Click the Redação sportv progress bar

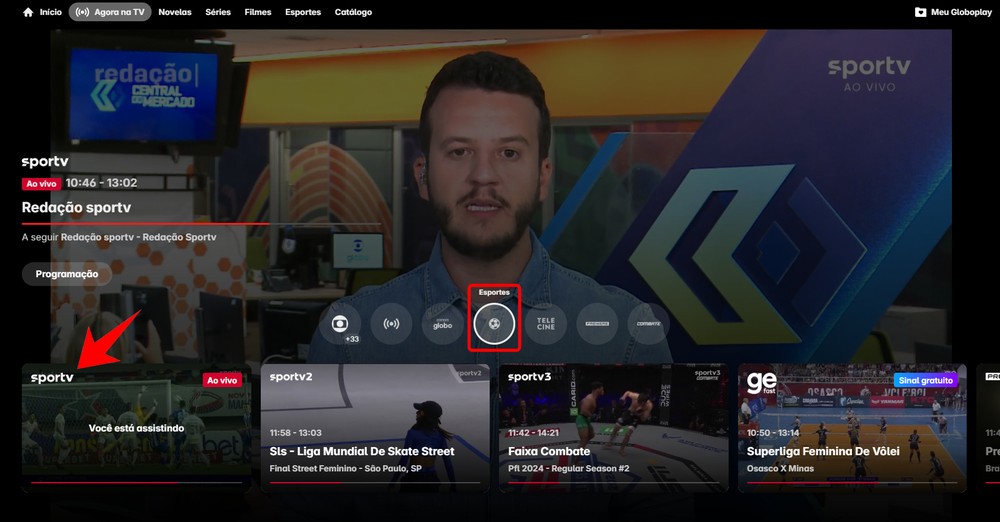coord(201,224)
